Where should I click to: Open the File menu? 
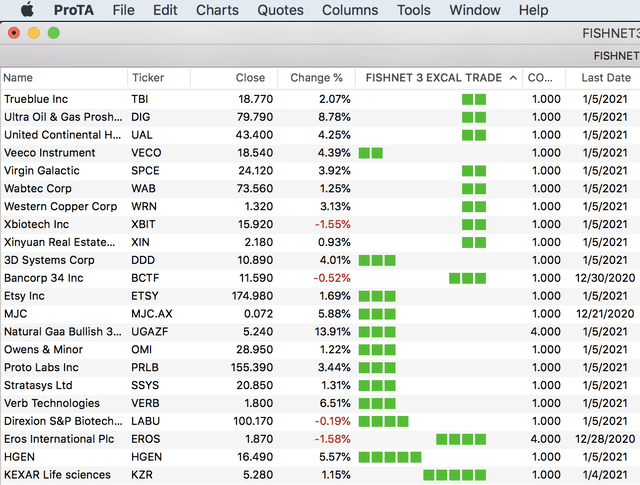pyautogui.click(x=123, y=10)
